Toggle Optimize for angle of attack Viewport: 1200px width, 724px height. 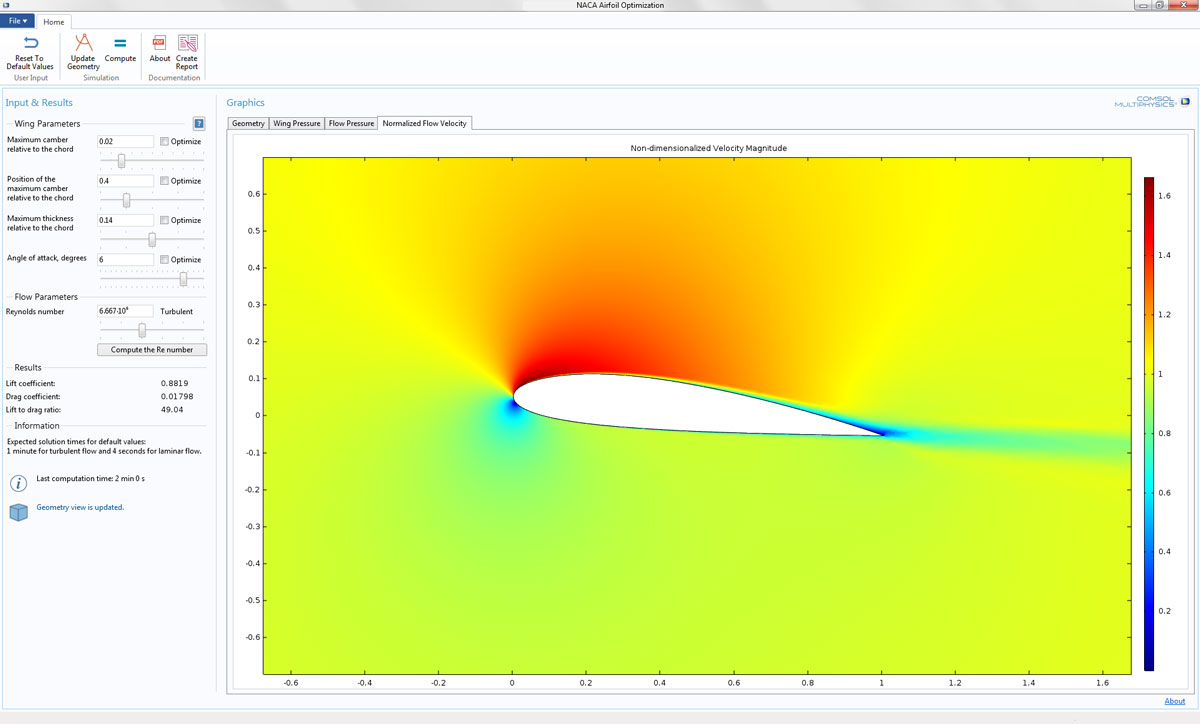click(x=165, y=260)
